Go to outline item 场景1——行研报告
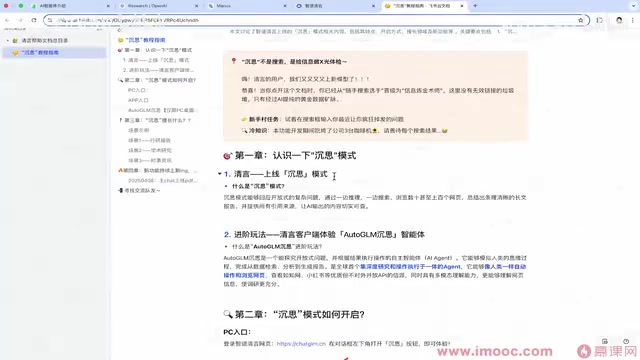The height and width of the screenshot is (360, 640). pyautogui.click(x=149, y=140)
